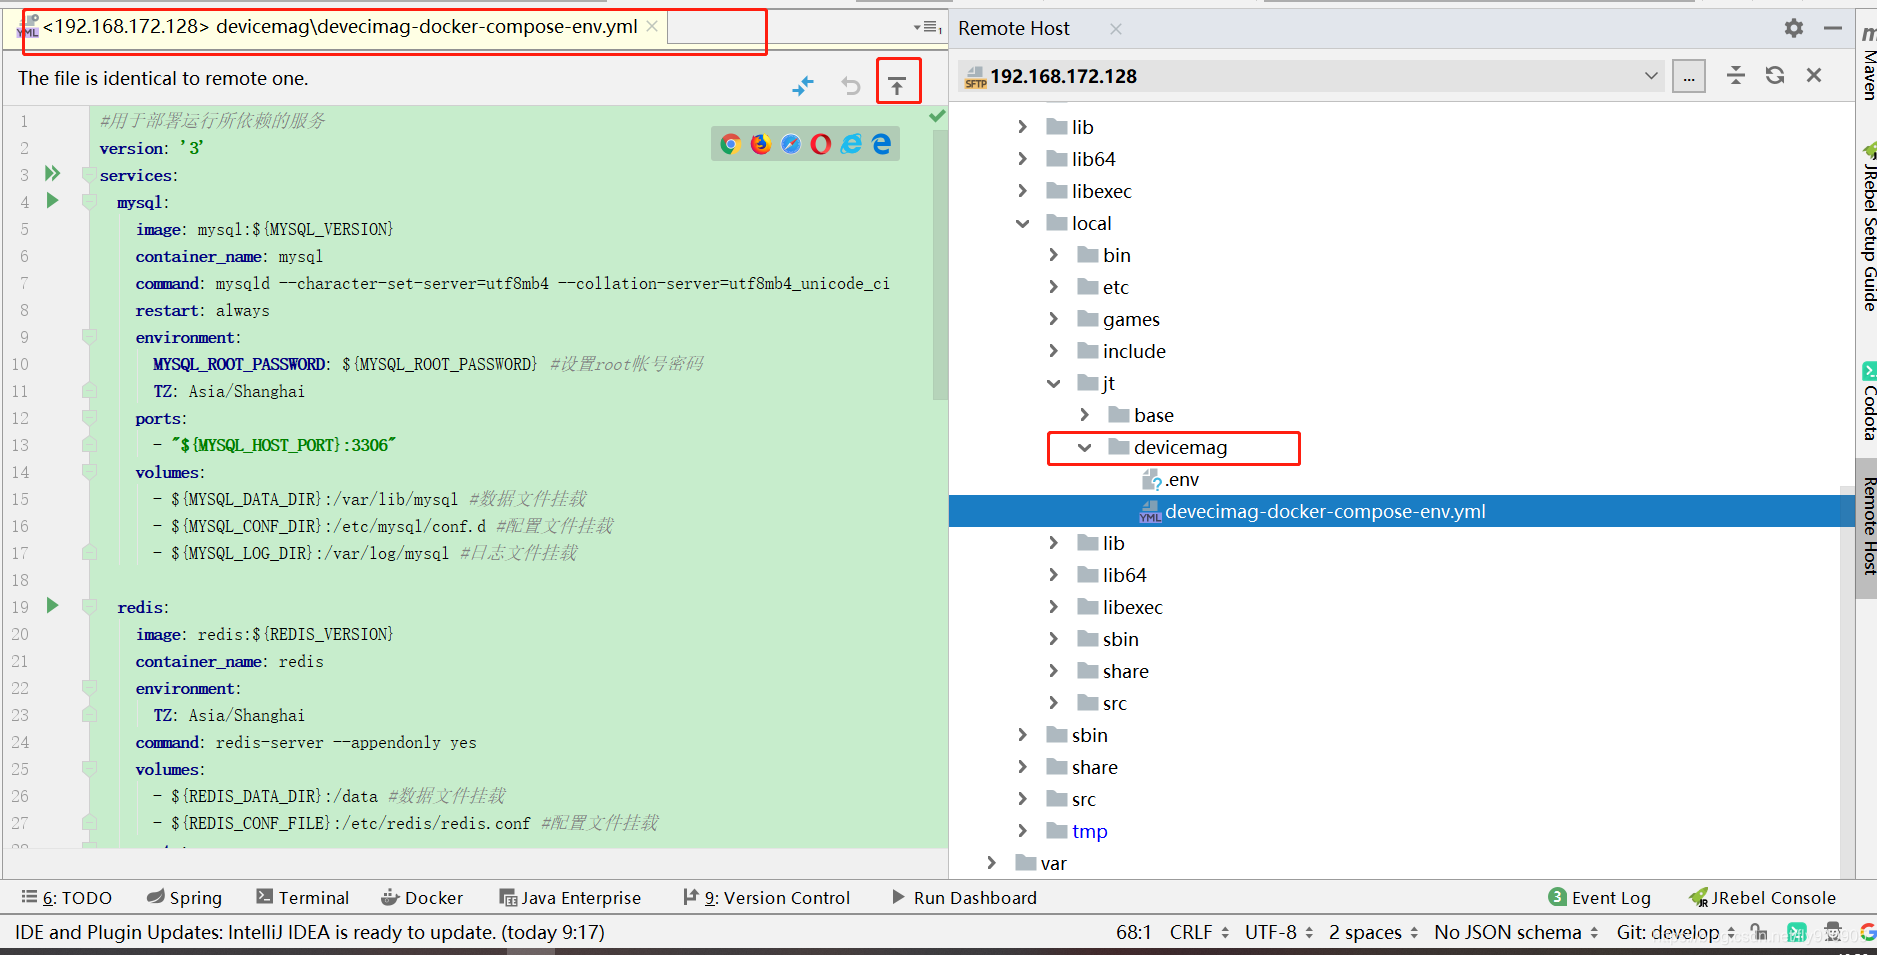The image size is (1877, 955).
Task: Open the Codota side tool window
Action: pyautogui.click(x=1868, y=401)
